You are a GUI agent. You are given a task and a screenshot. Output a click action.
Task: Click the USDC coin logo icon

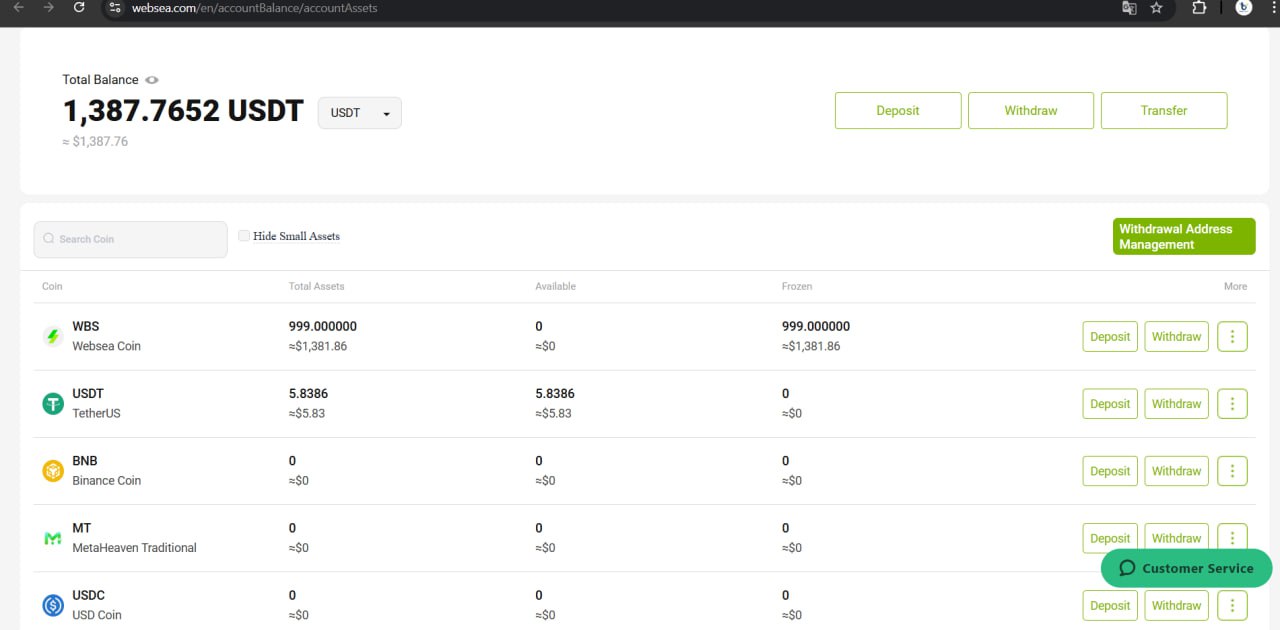(53, 605)
